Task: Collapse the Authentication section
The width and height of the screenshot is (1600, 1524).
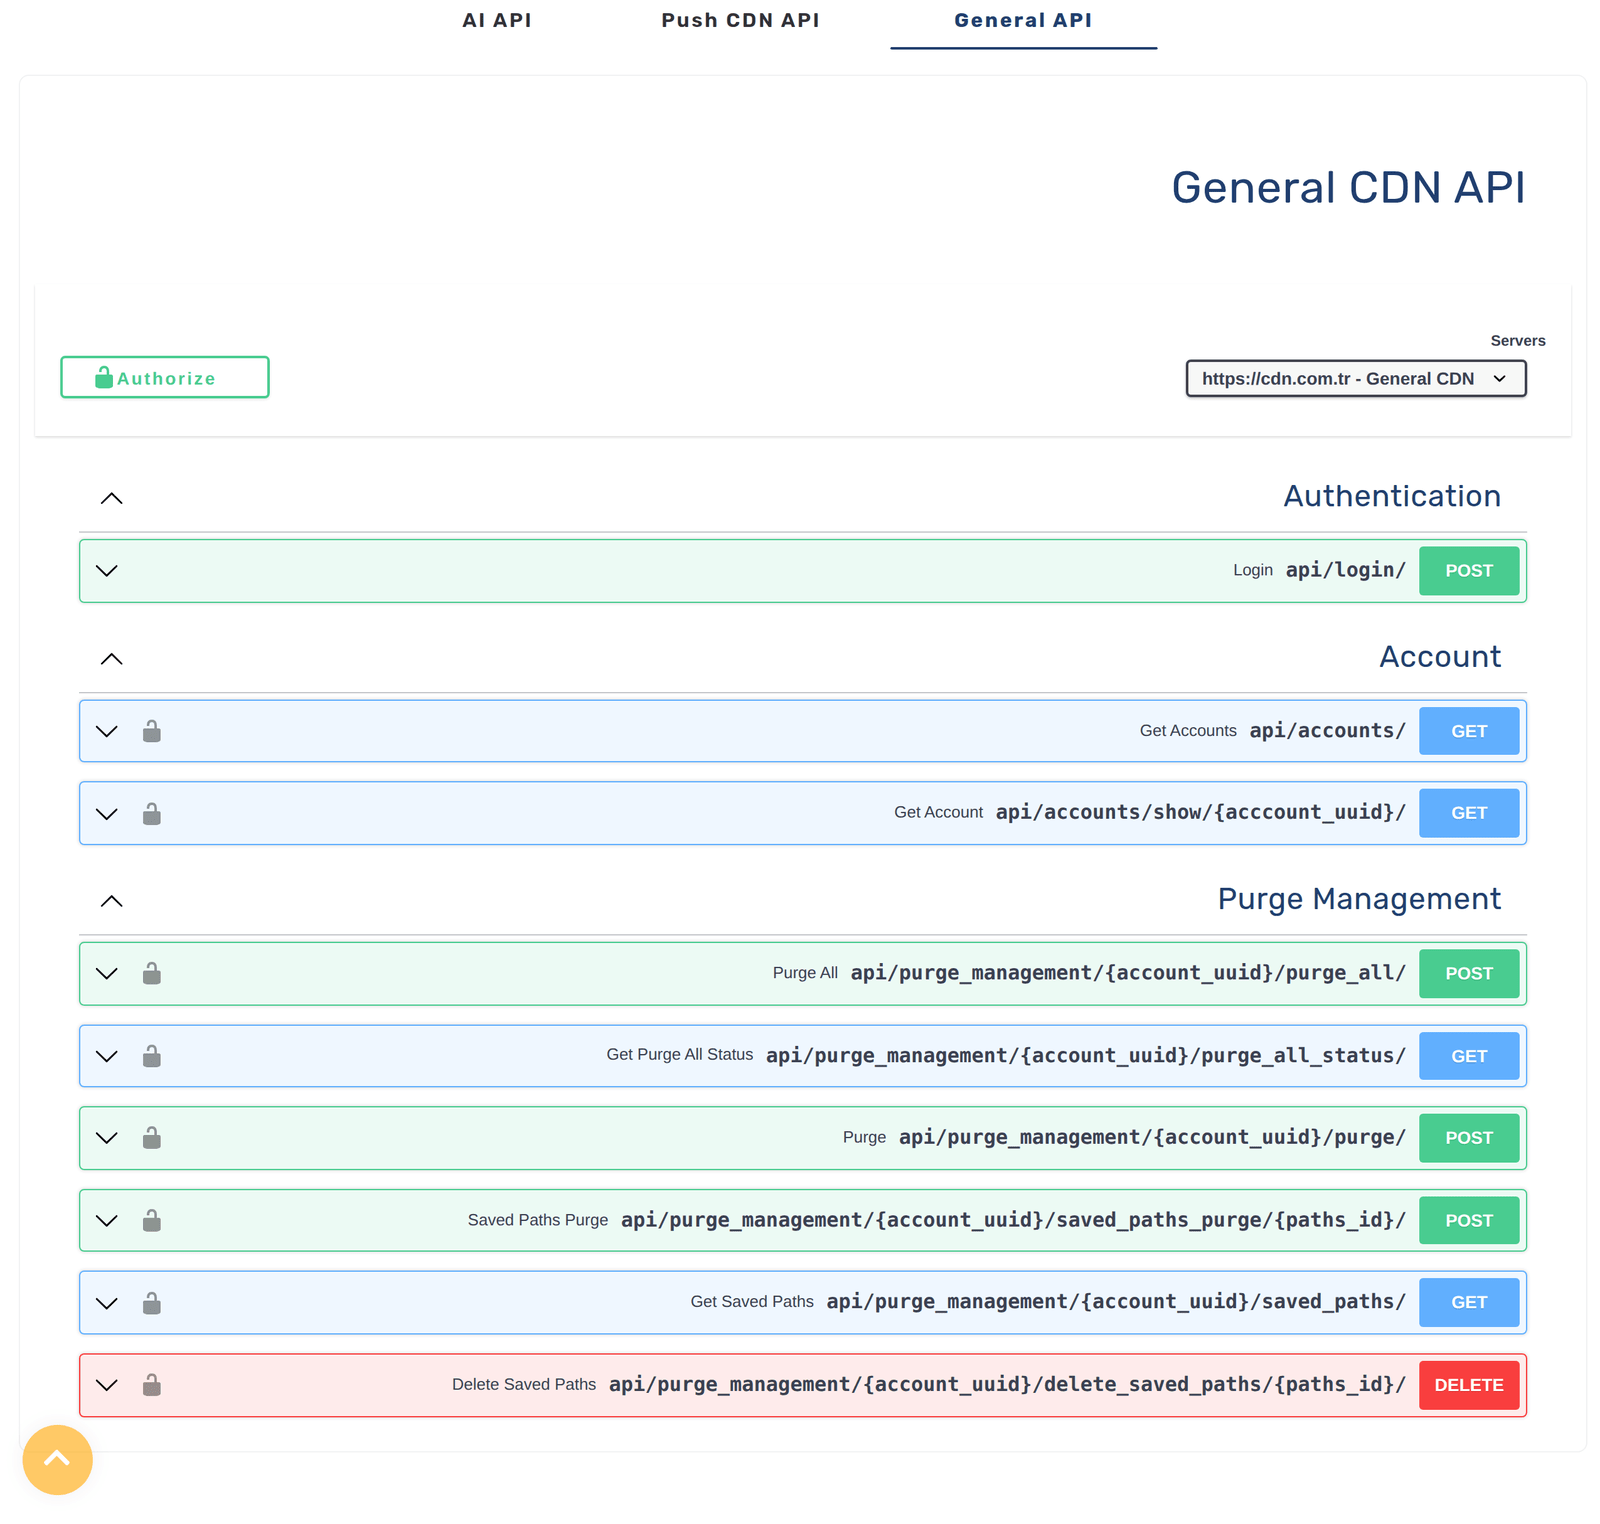Action: point(112,498)
